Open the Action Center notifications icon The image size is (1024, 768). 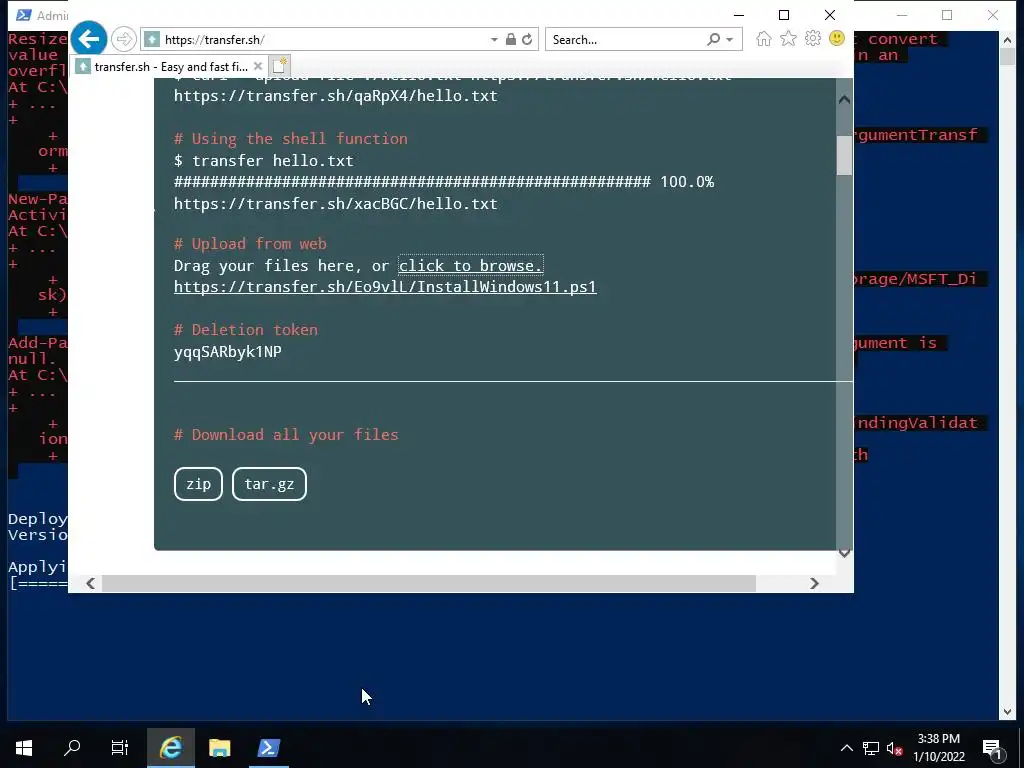(x=992, y=748)
